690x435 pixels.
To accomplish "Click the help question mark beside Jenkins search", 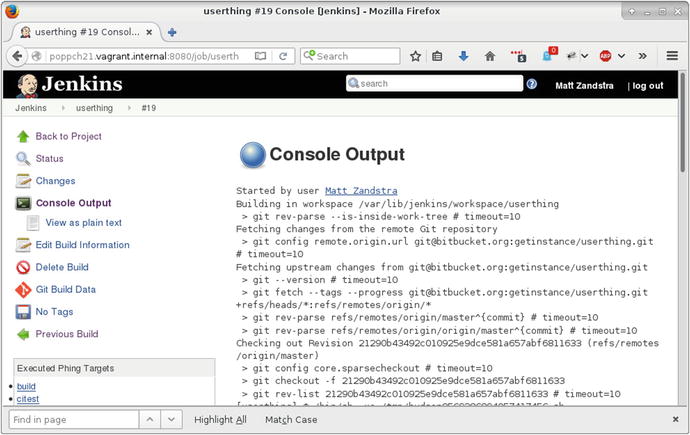I will coord(532,84).
